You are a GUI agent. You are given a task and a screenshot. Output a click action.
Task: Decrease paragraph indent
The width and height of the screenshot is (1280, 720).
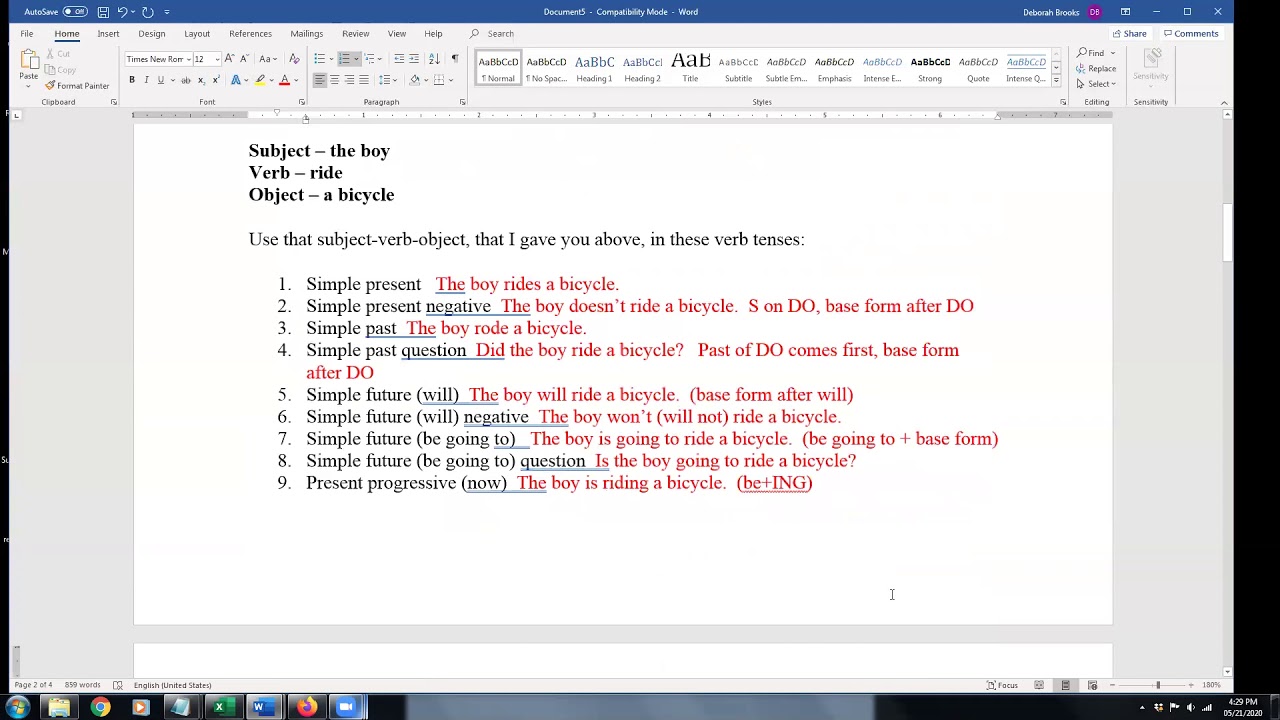tap(399, 59)
